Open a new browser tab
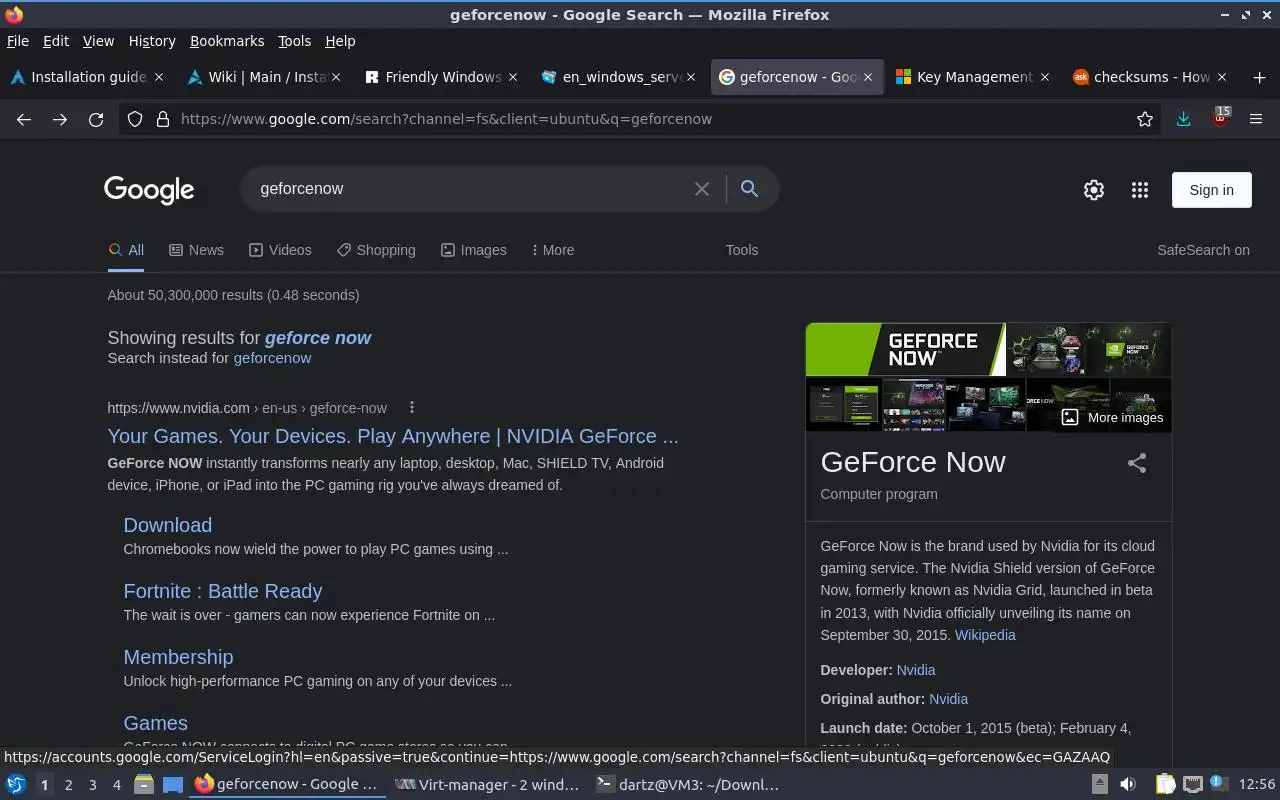The image size is (1280, 800). click(x=1259, y=77)
